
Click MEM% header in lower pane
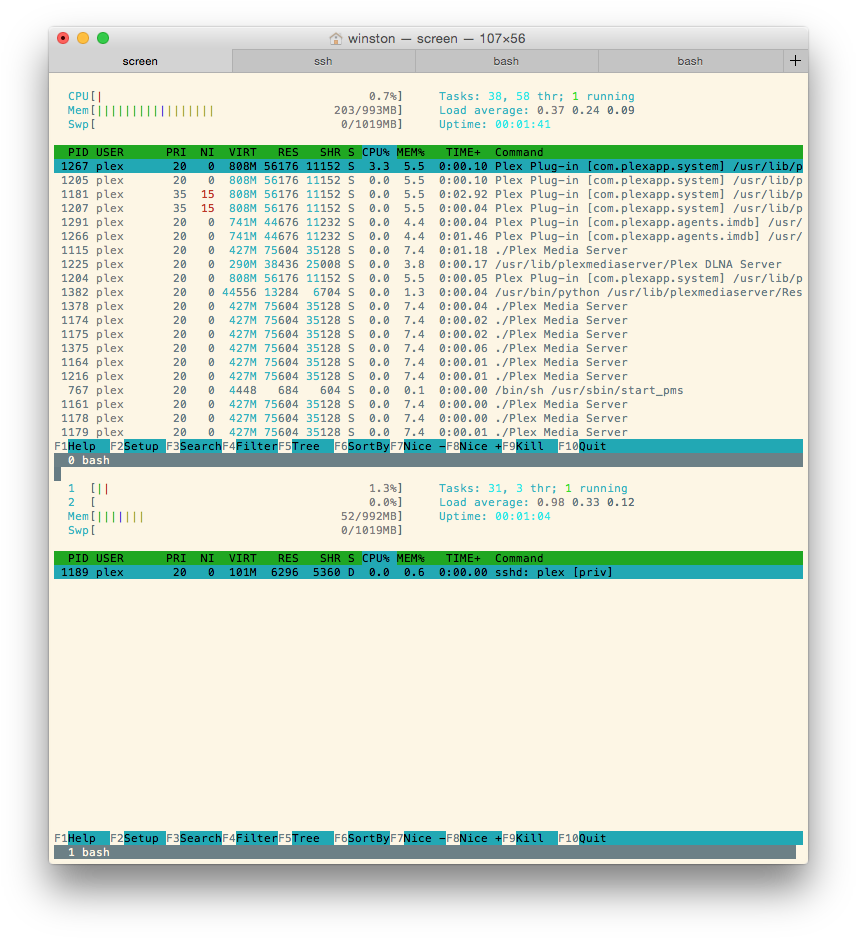click(x=410, y=558)
